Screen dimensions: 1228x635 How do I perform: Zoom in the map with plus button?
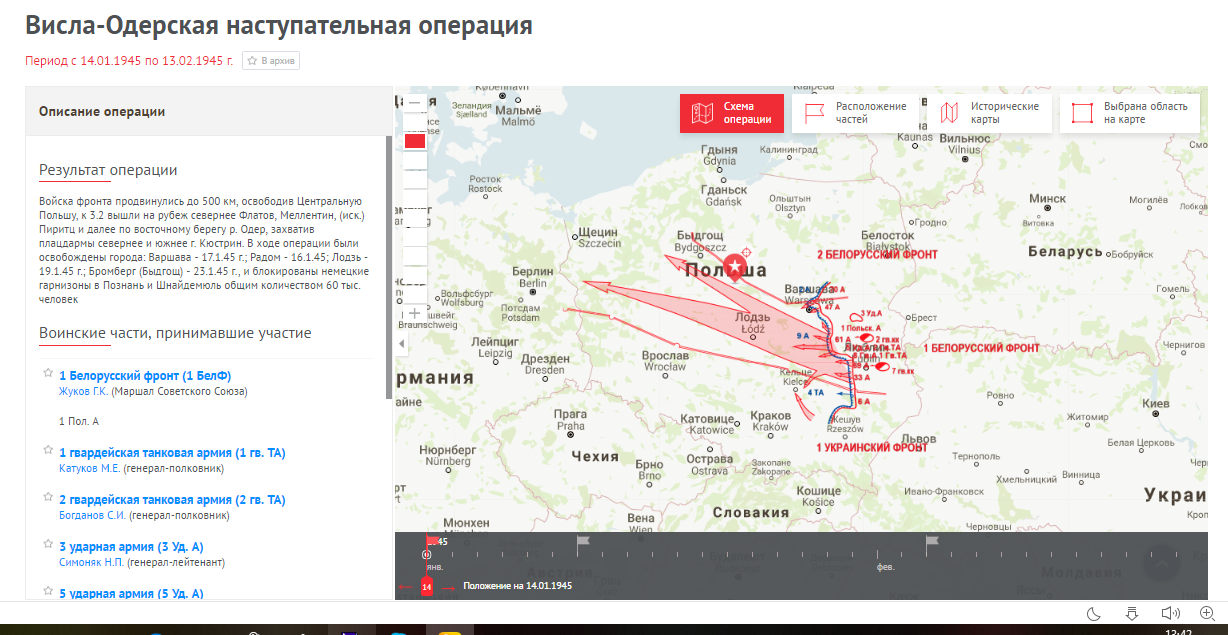(415, 314)
